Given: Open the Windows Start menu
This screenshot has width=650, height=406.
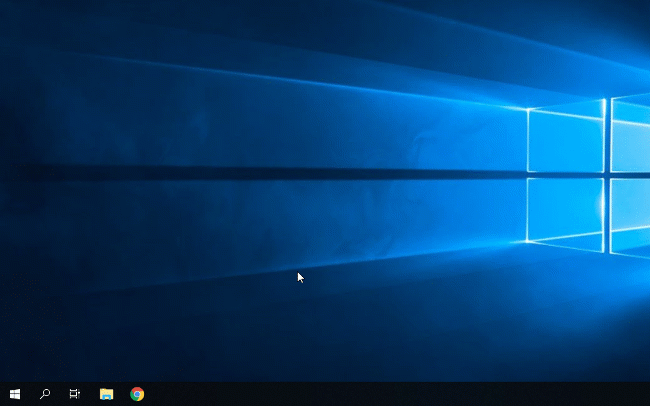Looking at the screenshot, I should pos(15,394).
